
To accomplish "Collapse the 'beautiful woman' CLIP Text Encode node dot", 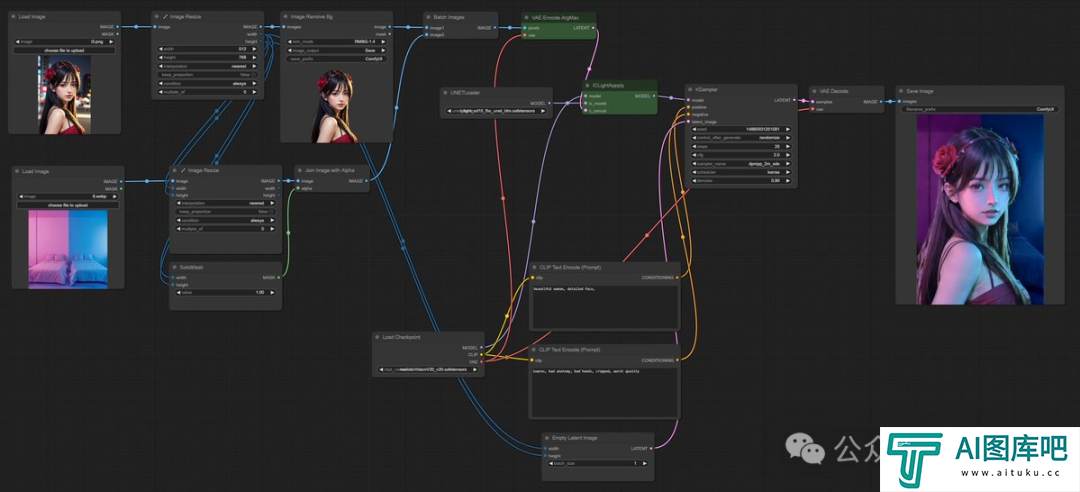I will click(534, 267).
